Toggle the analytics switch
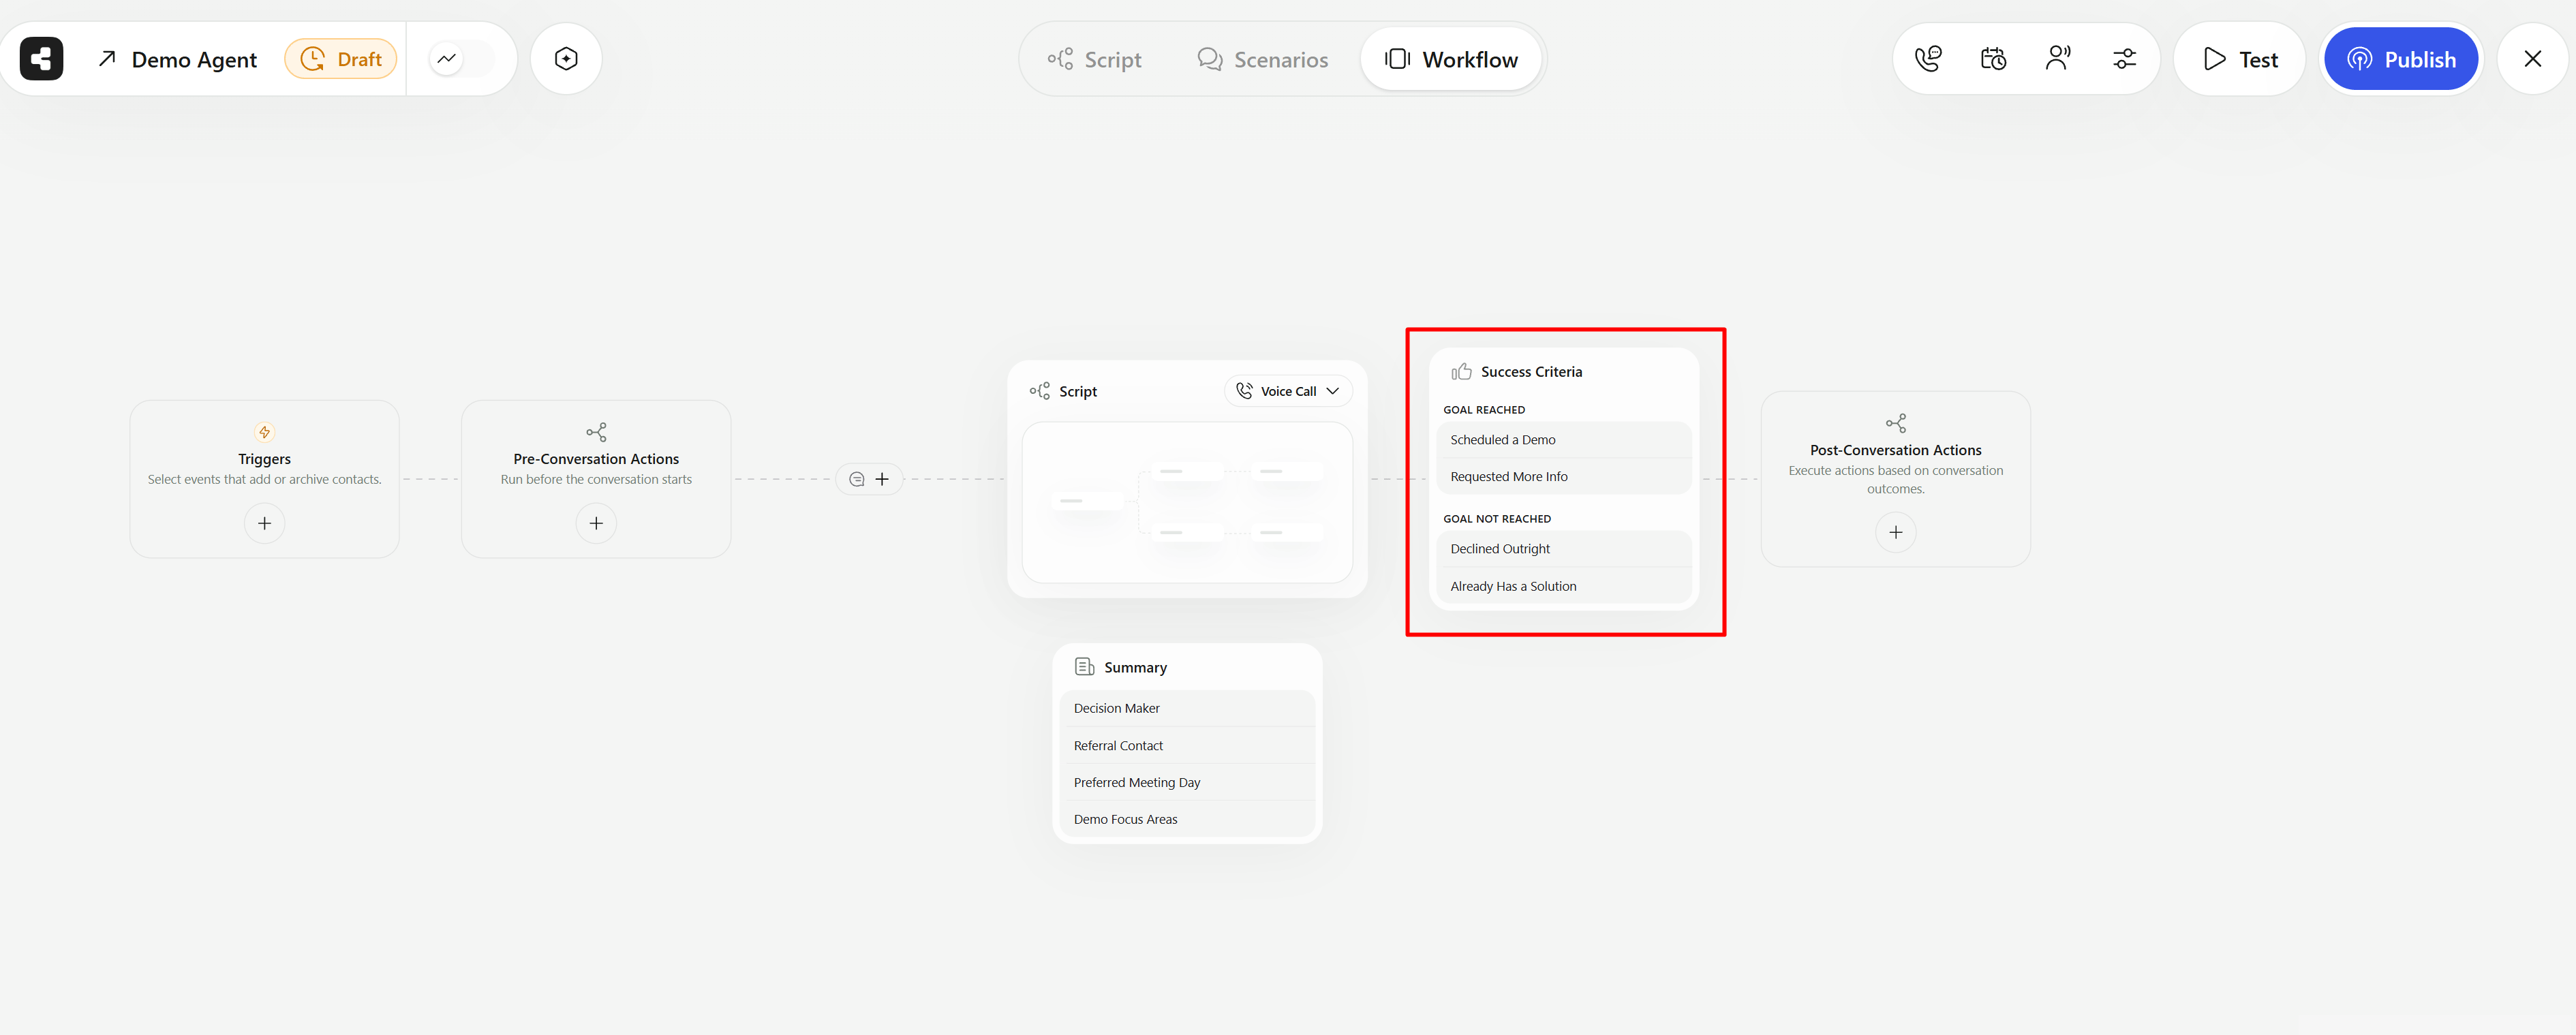Viewport: 2576px width, 1035px height. point(461,59)
